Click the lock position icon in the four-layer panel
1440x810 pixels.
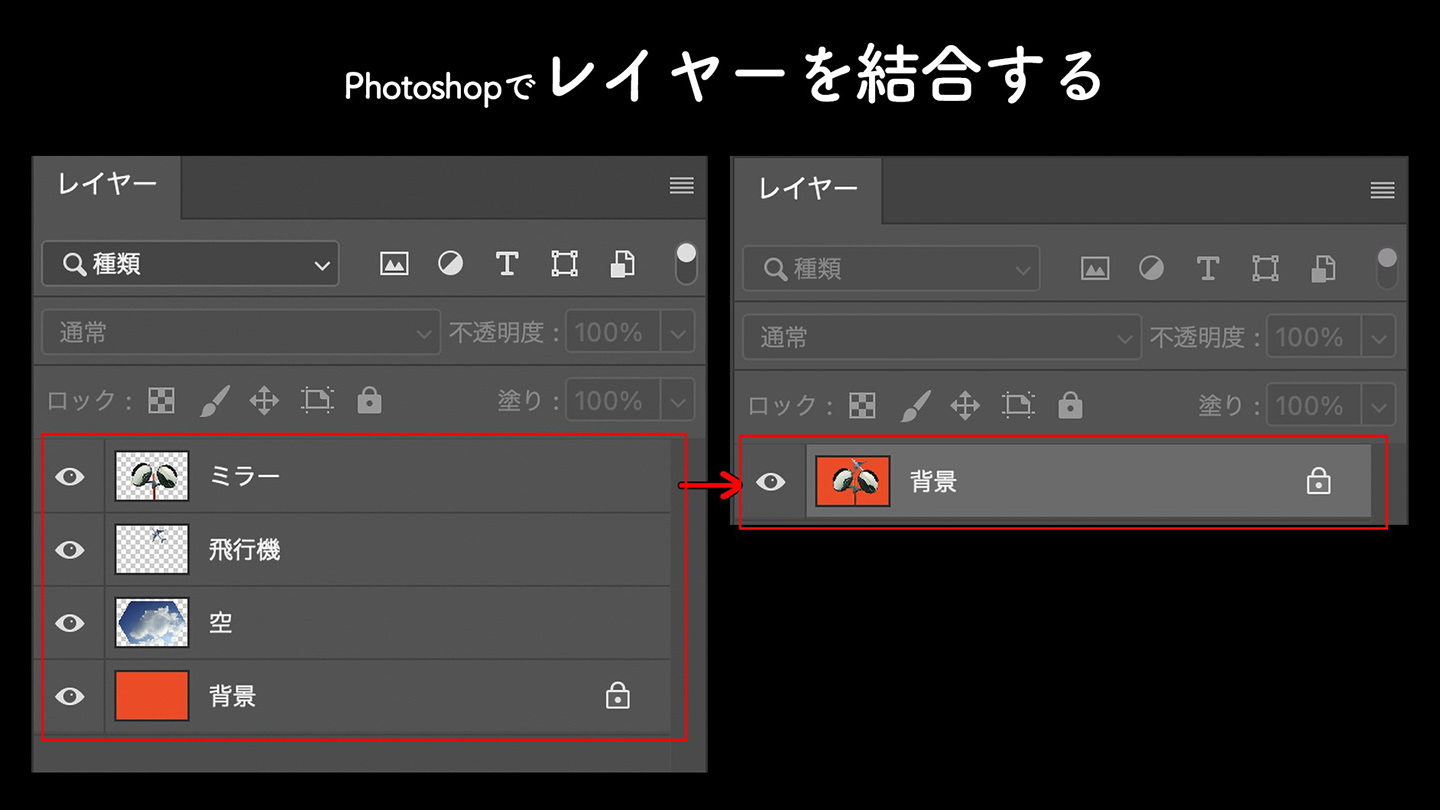(264, 401)
